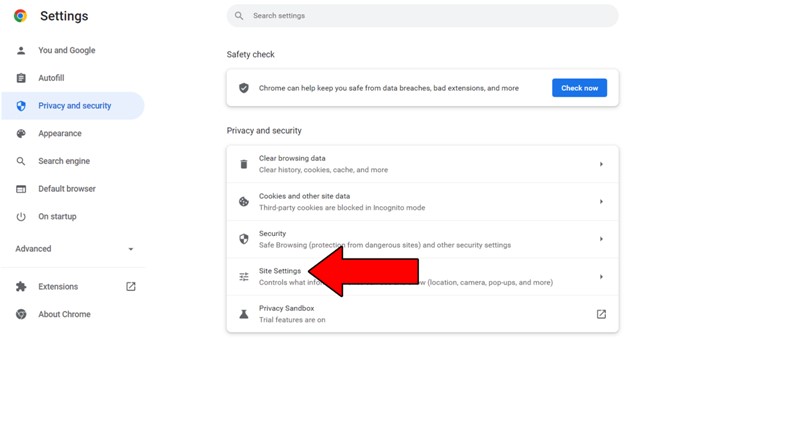Open Cookies and other site data chevron
The width and height of the screenshot is (800, 440).
[601, 202]
